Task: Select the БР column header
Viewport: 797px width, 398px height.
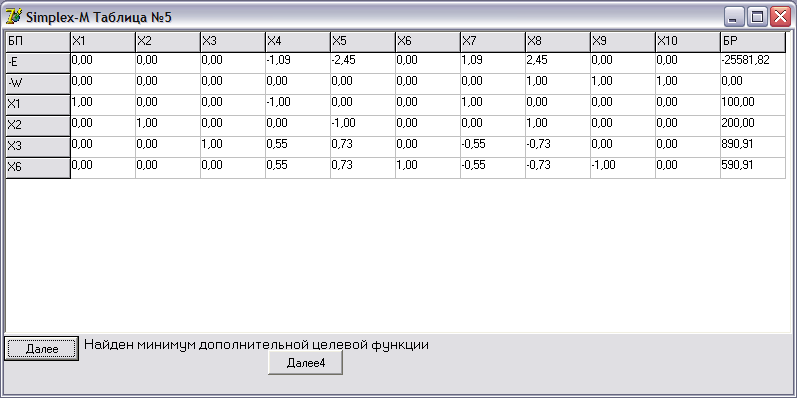Action: (753, 42)
